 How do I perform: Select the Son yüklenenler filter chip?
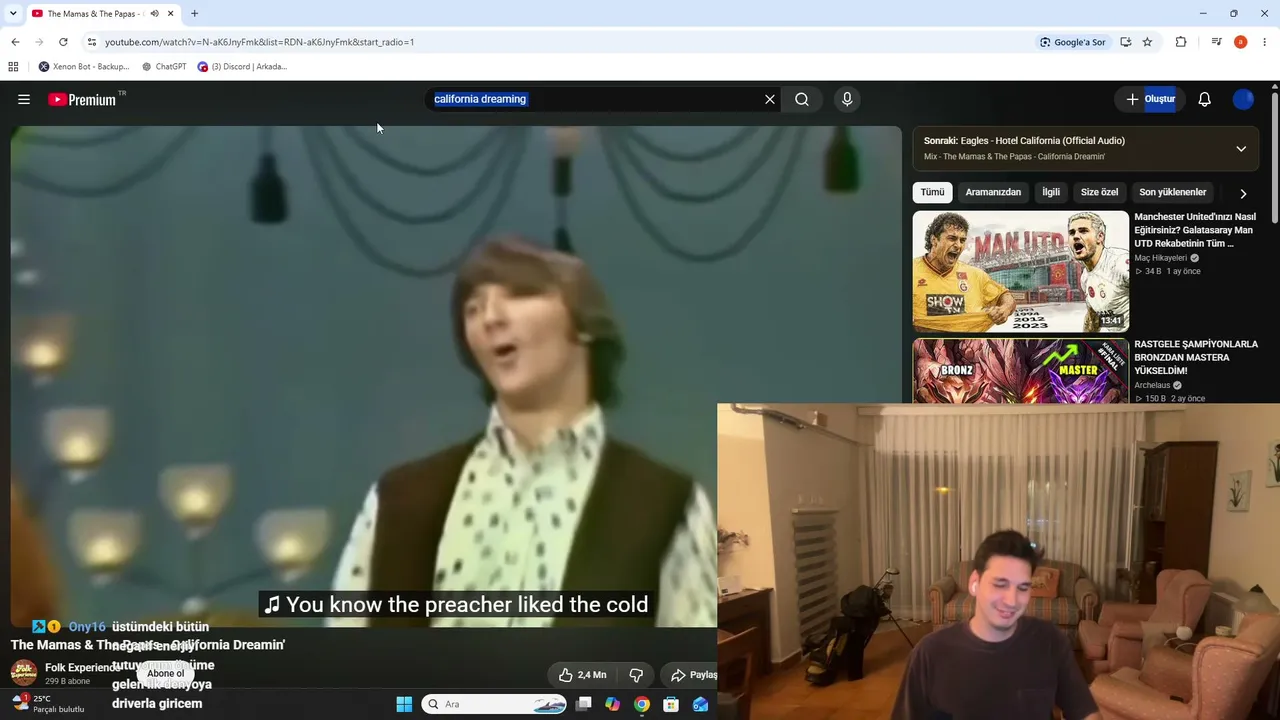point(1172,192)
